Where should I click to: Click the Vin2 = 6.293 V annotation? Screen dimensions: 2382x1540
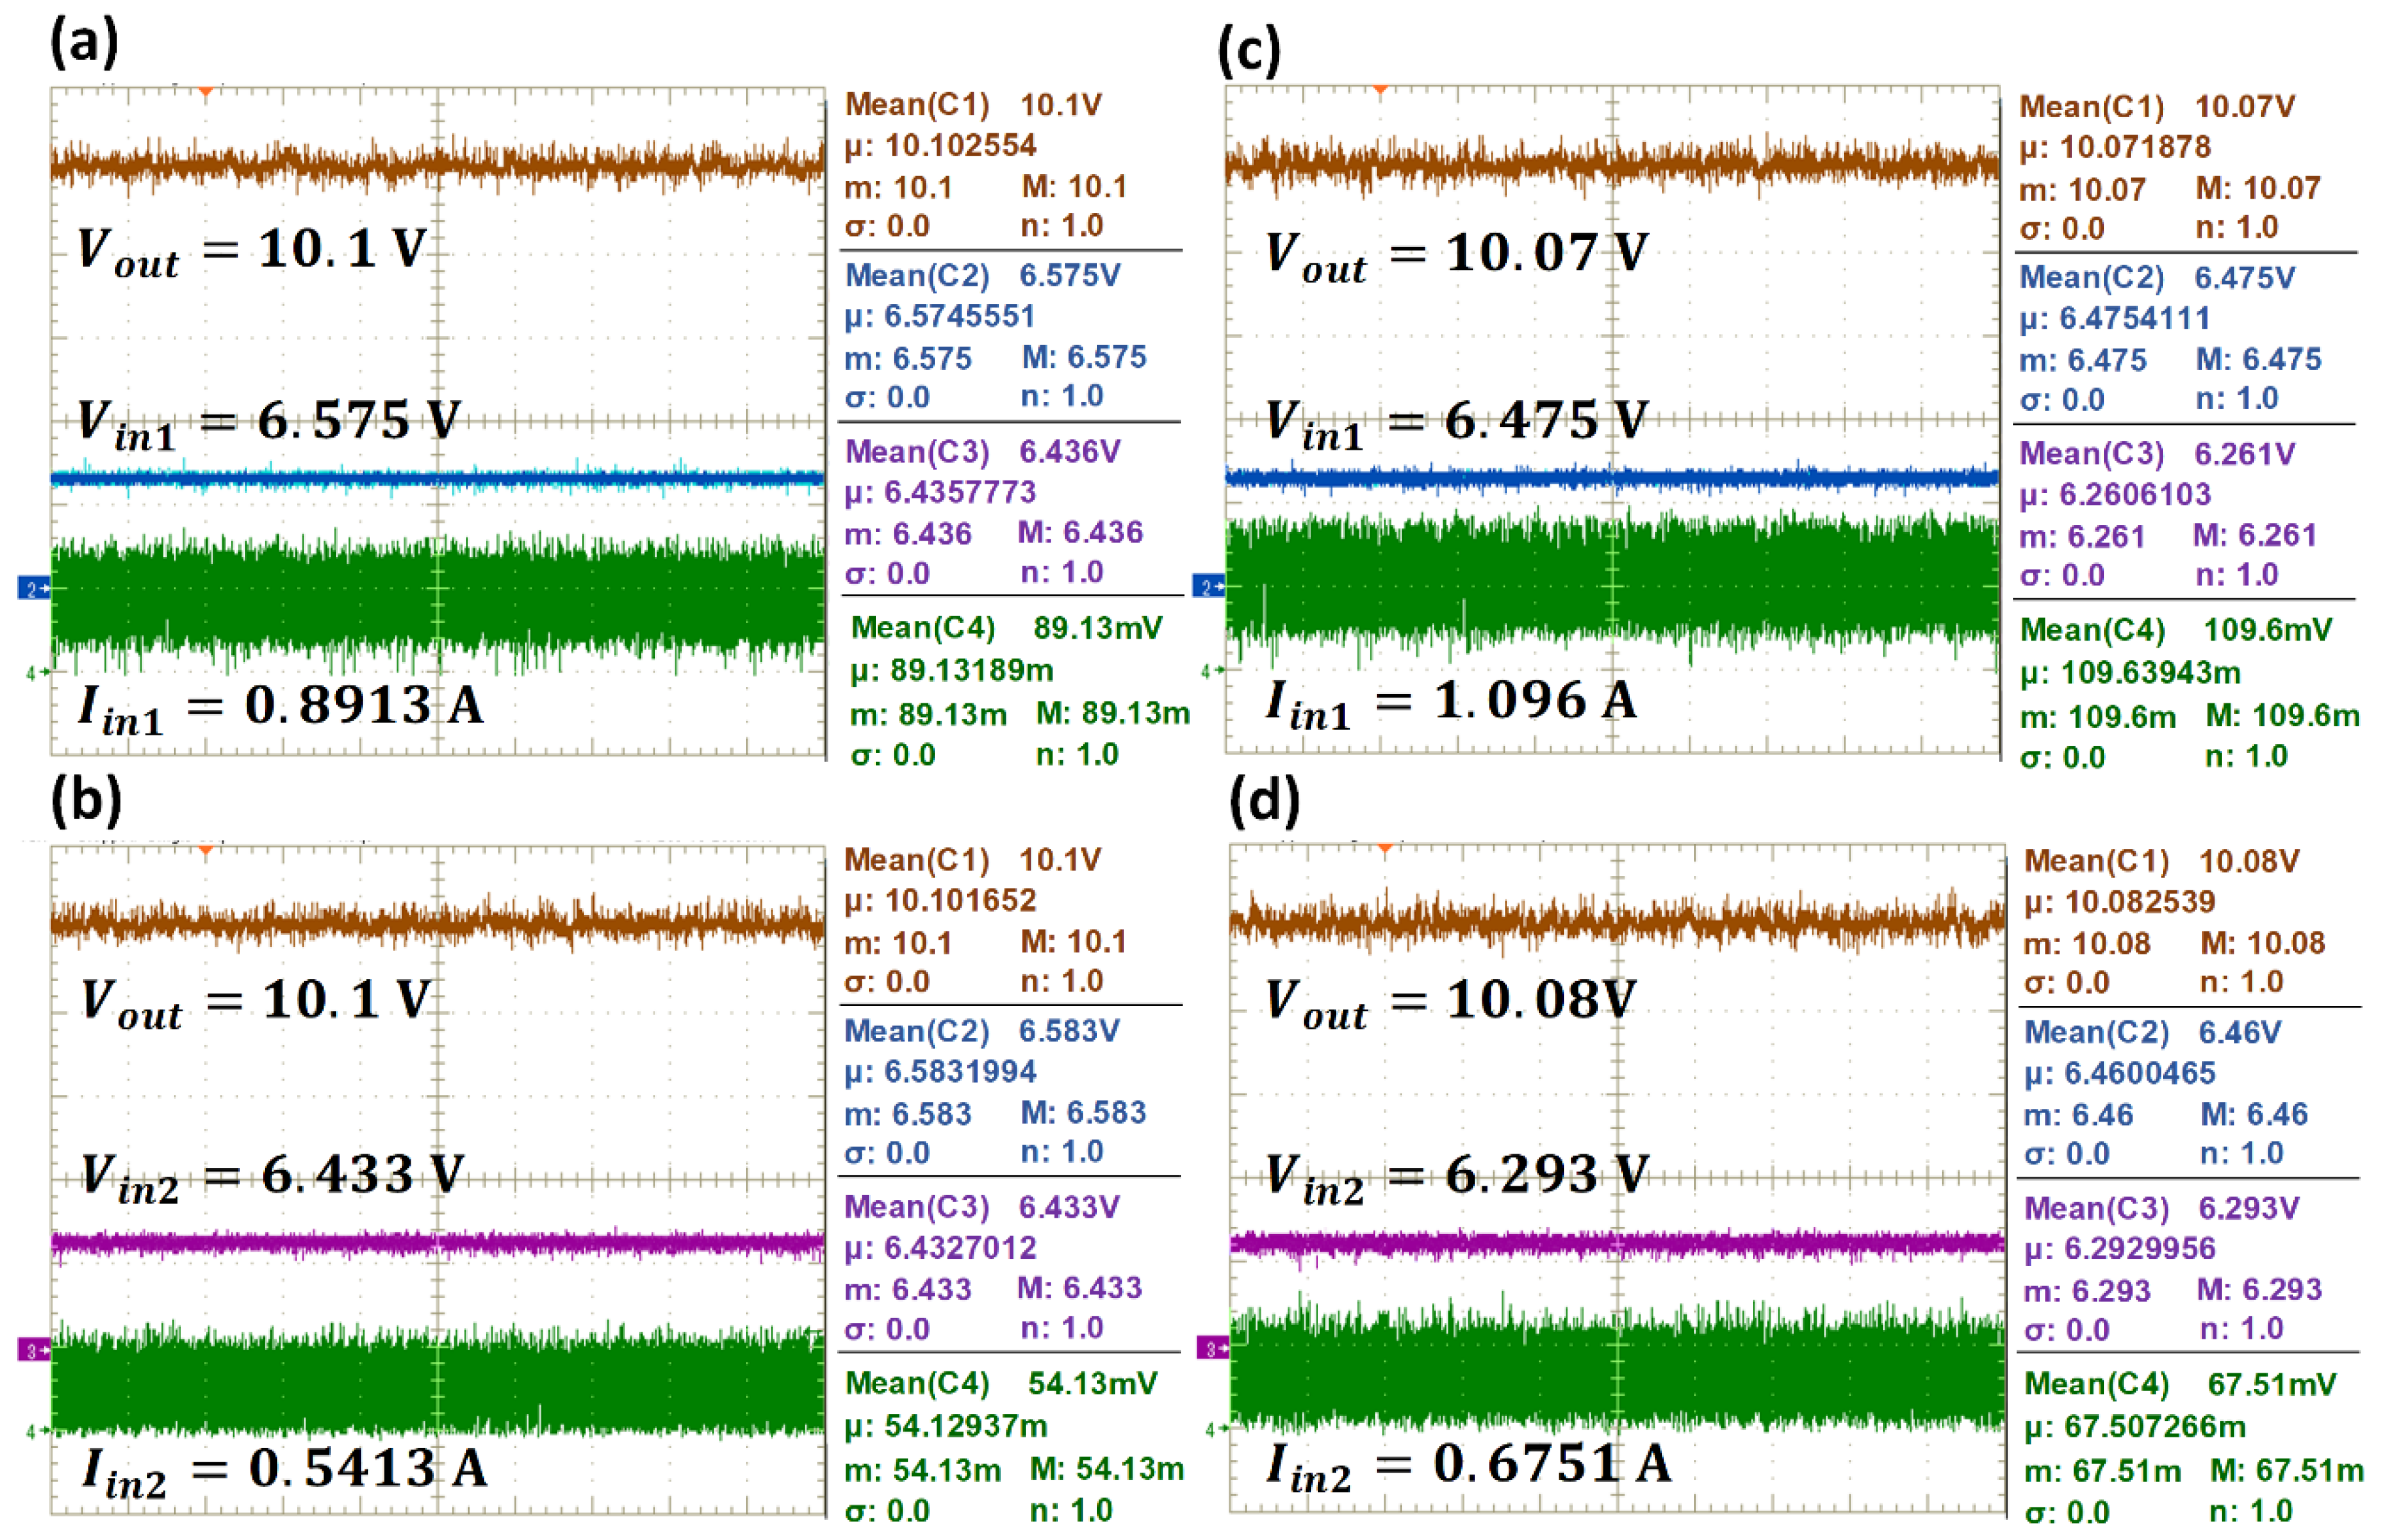(x=1456, y=1176)
